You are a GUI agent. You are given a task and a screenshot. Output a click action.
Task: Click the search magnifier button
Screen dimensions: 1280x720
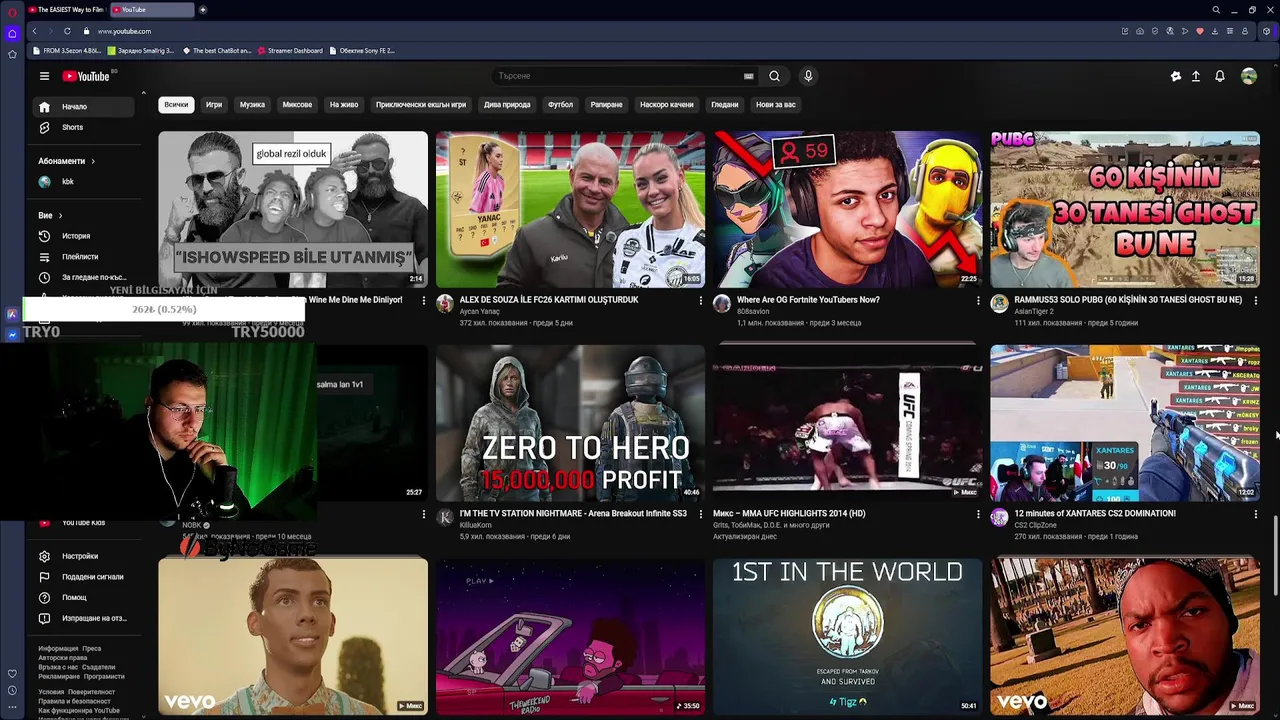point(774,76)
